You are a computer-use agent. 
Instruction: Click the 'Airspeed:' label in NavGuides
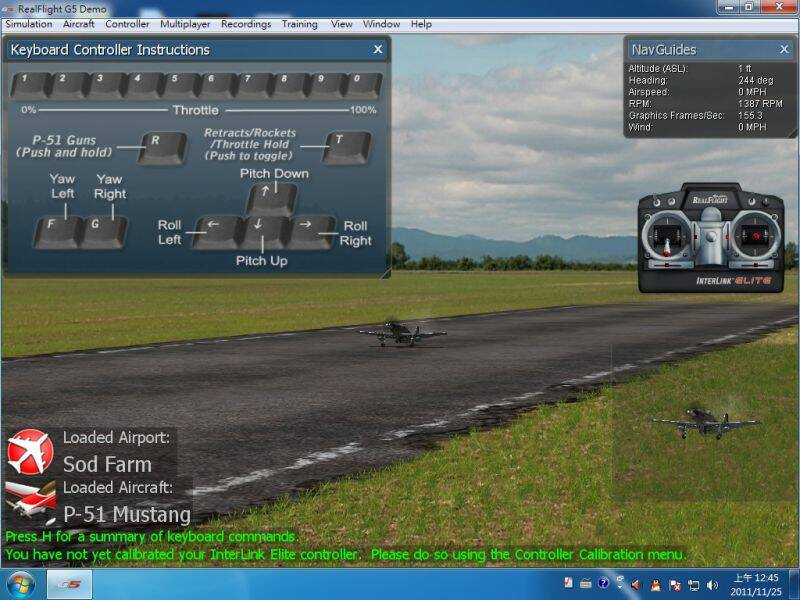click(x=649, y=92)
